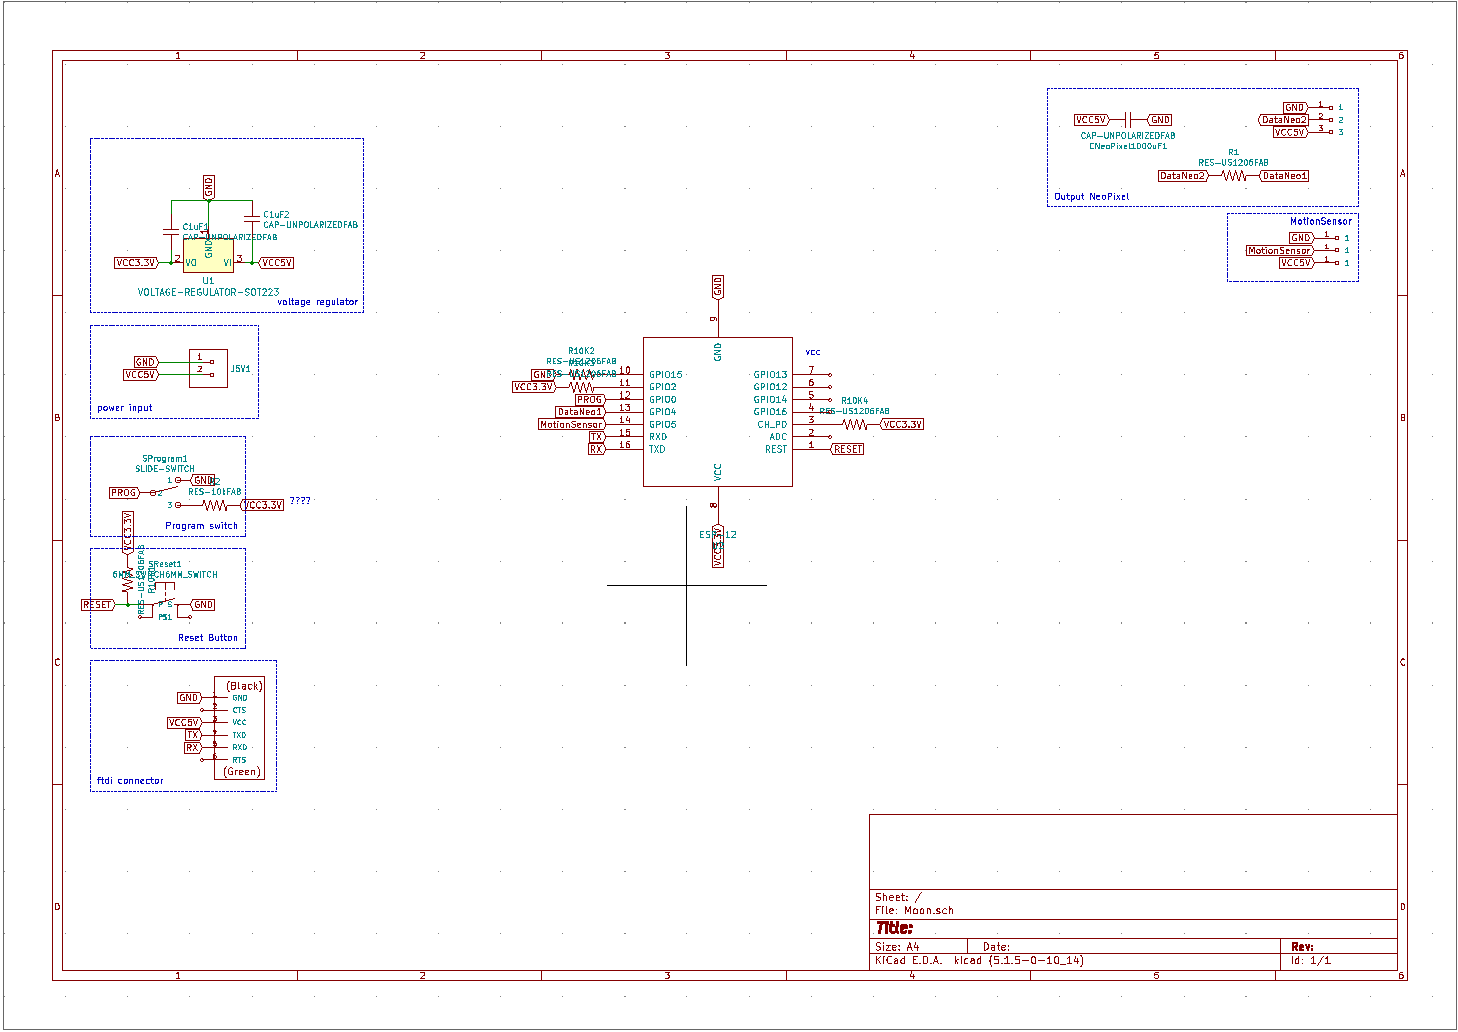Click the RESET label in Reset Button block
The image size is (1458, 1032).
(x=98, y=605)
